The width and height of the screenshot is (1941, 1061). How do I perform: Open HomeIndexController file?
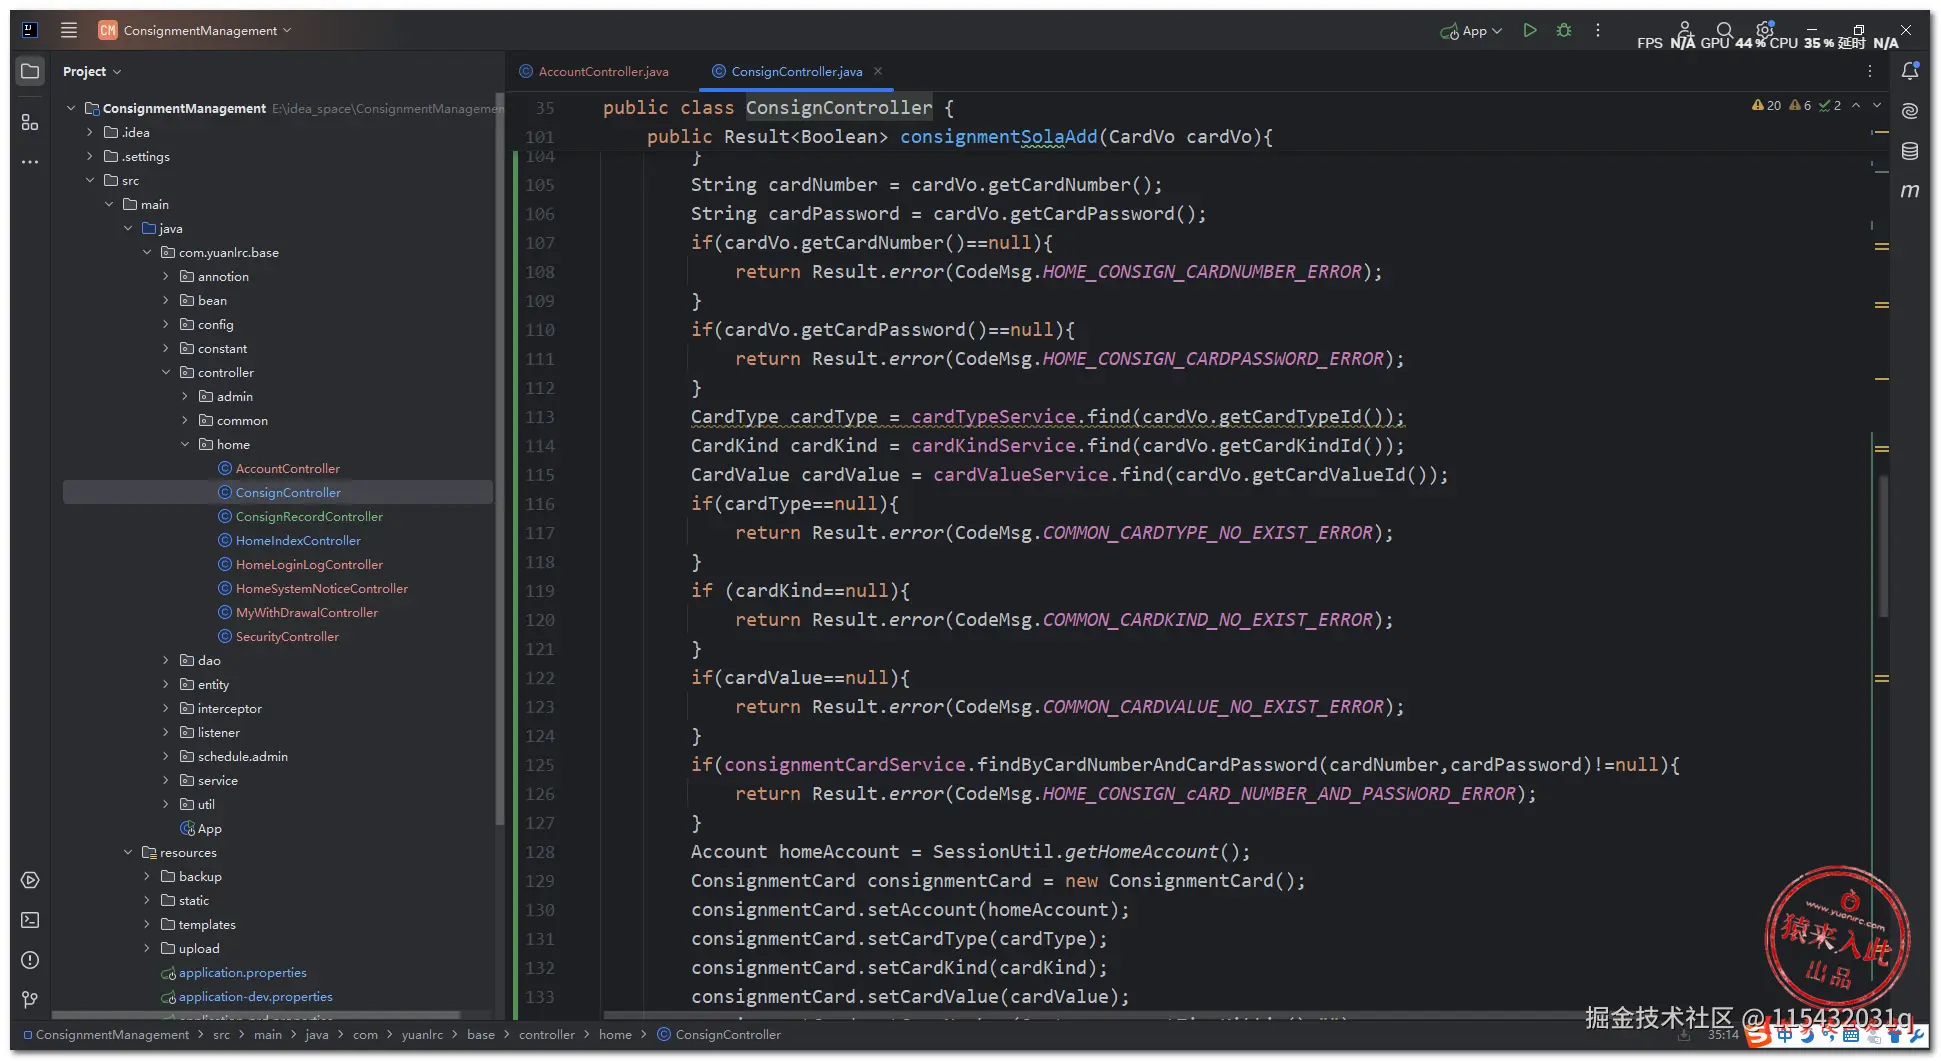coord(298,540)
